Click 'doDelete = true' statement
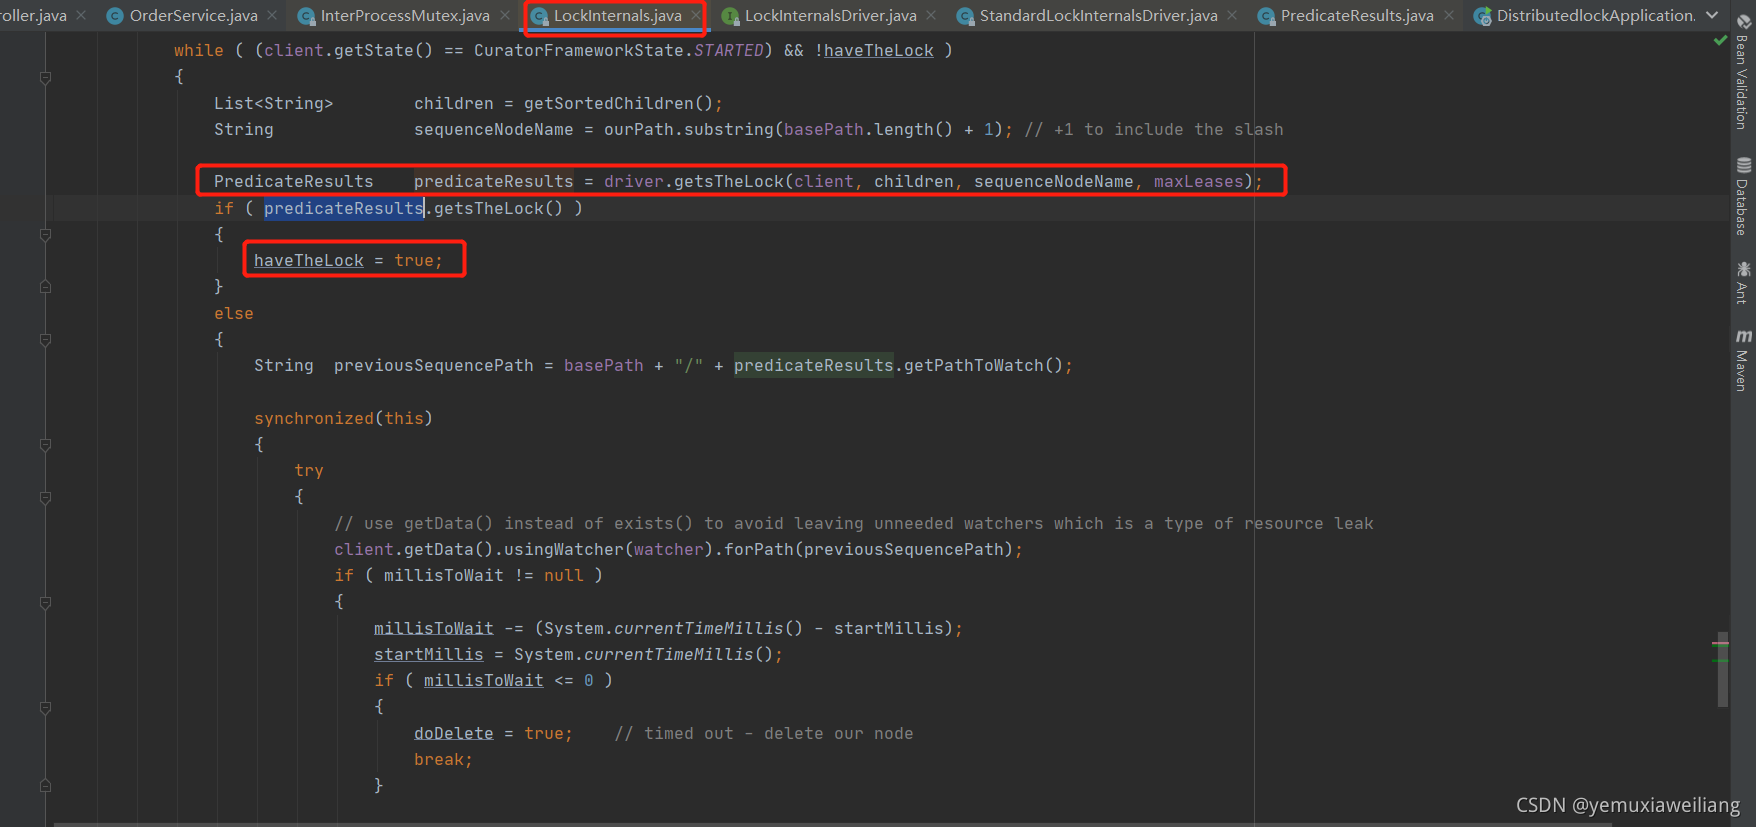 [493, 733]
